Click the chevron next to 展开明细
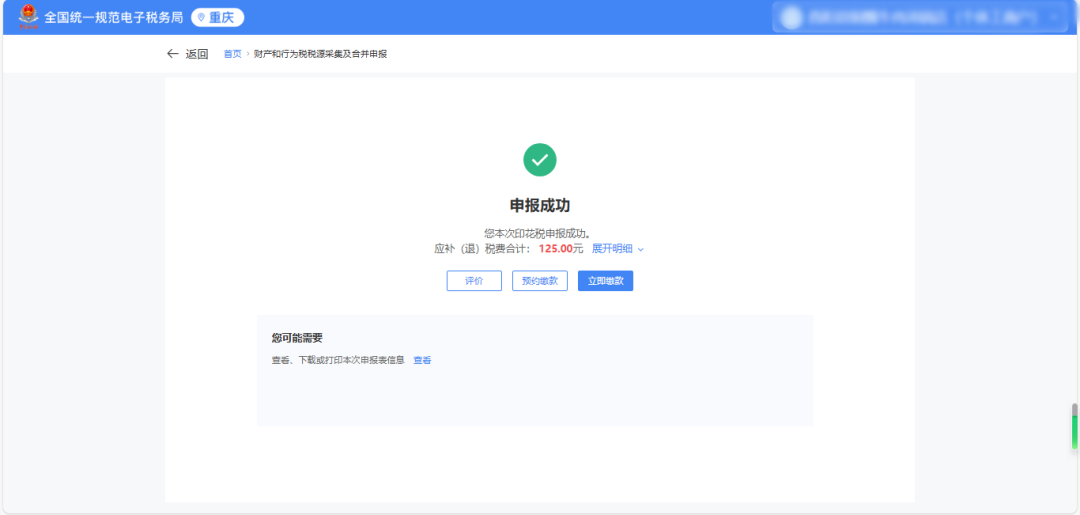 tap(641, 249)
